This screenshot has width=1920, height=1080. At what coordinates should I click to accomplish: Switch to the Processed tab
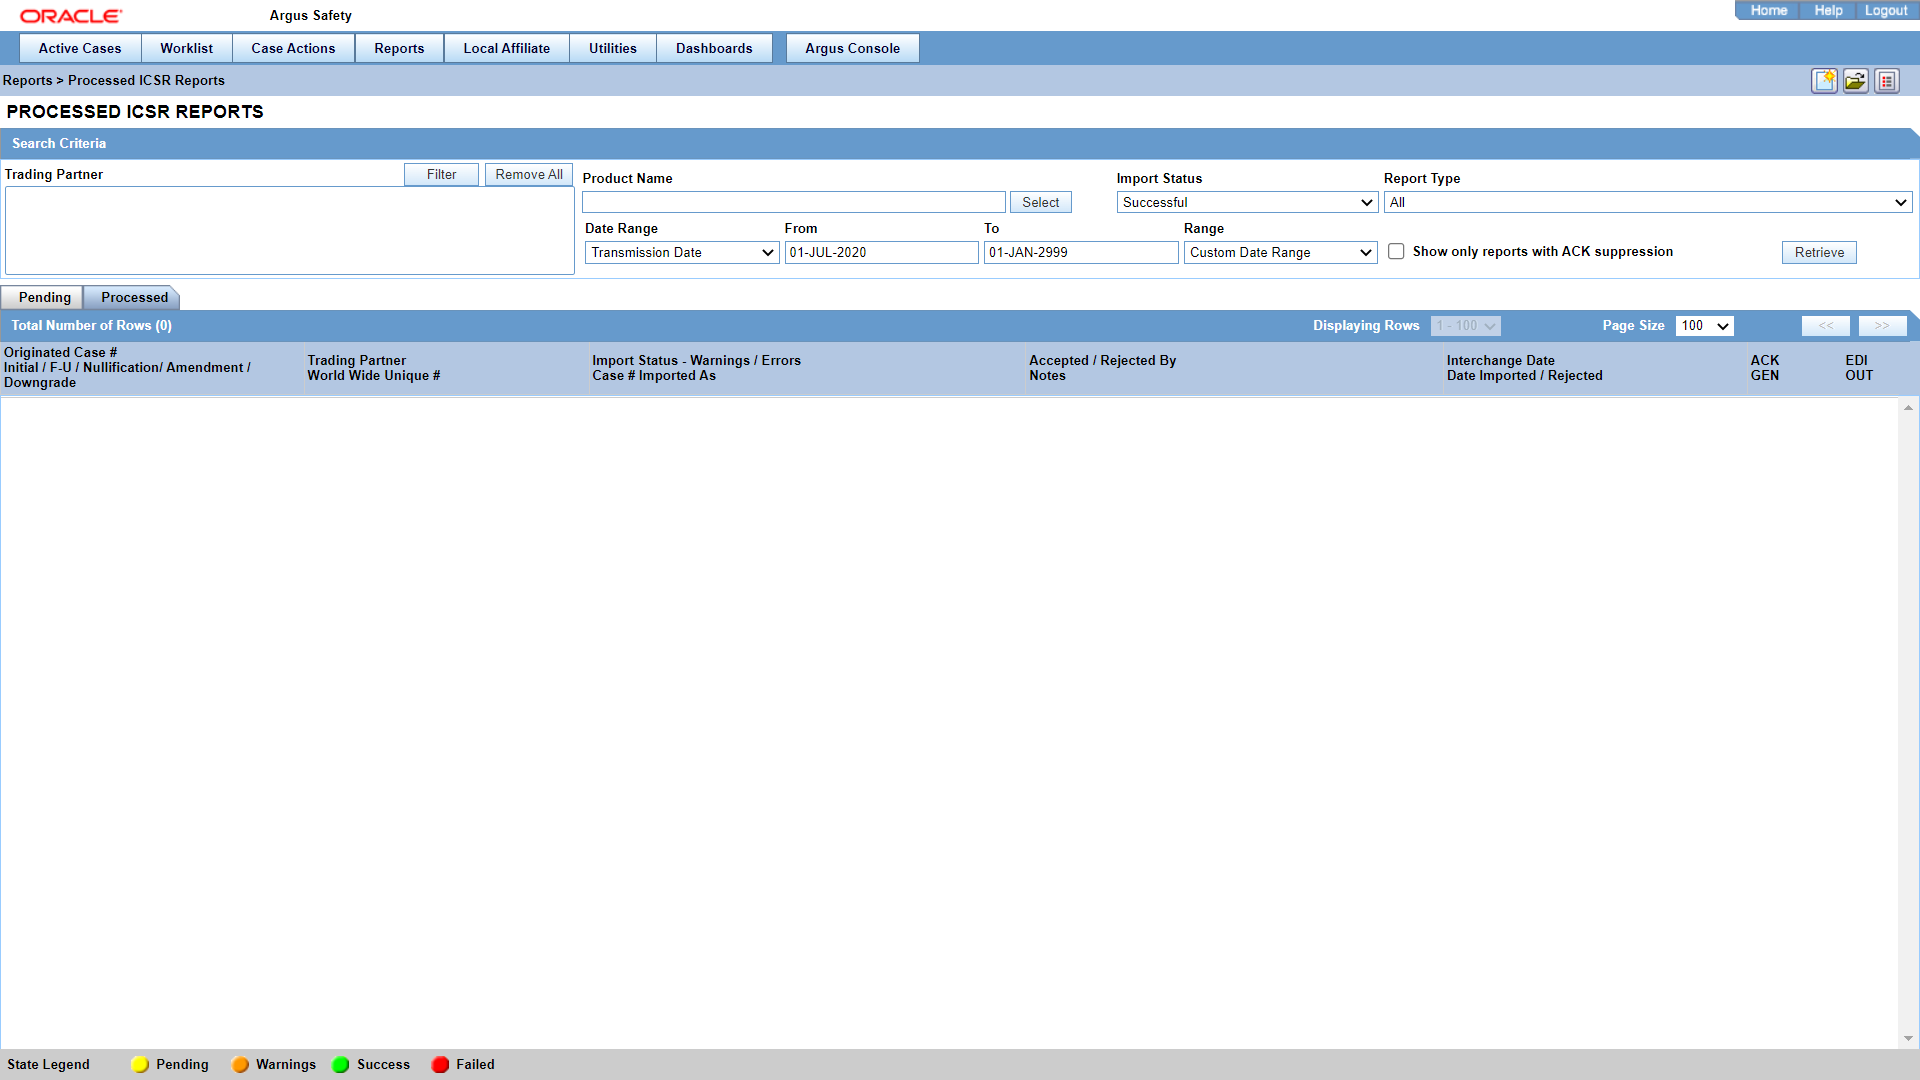click(133, 297)
